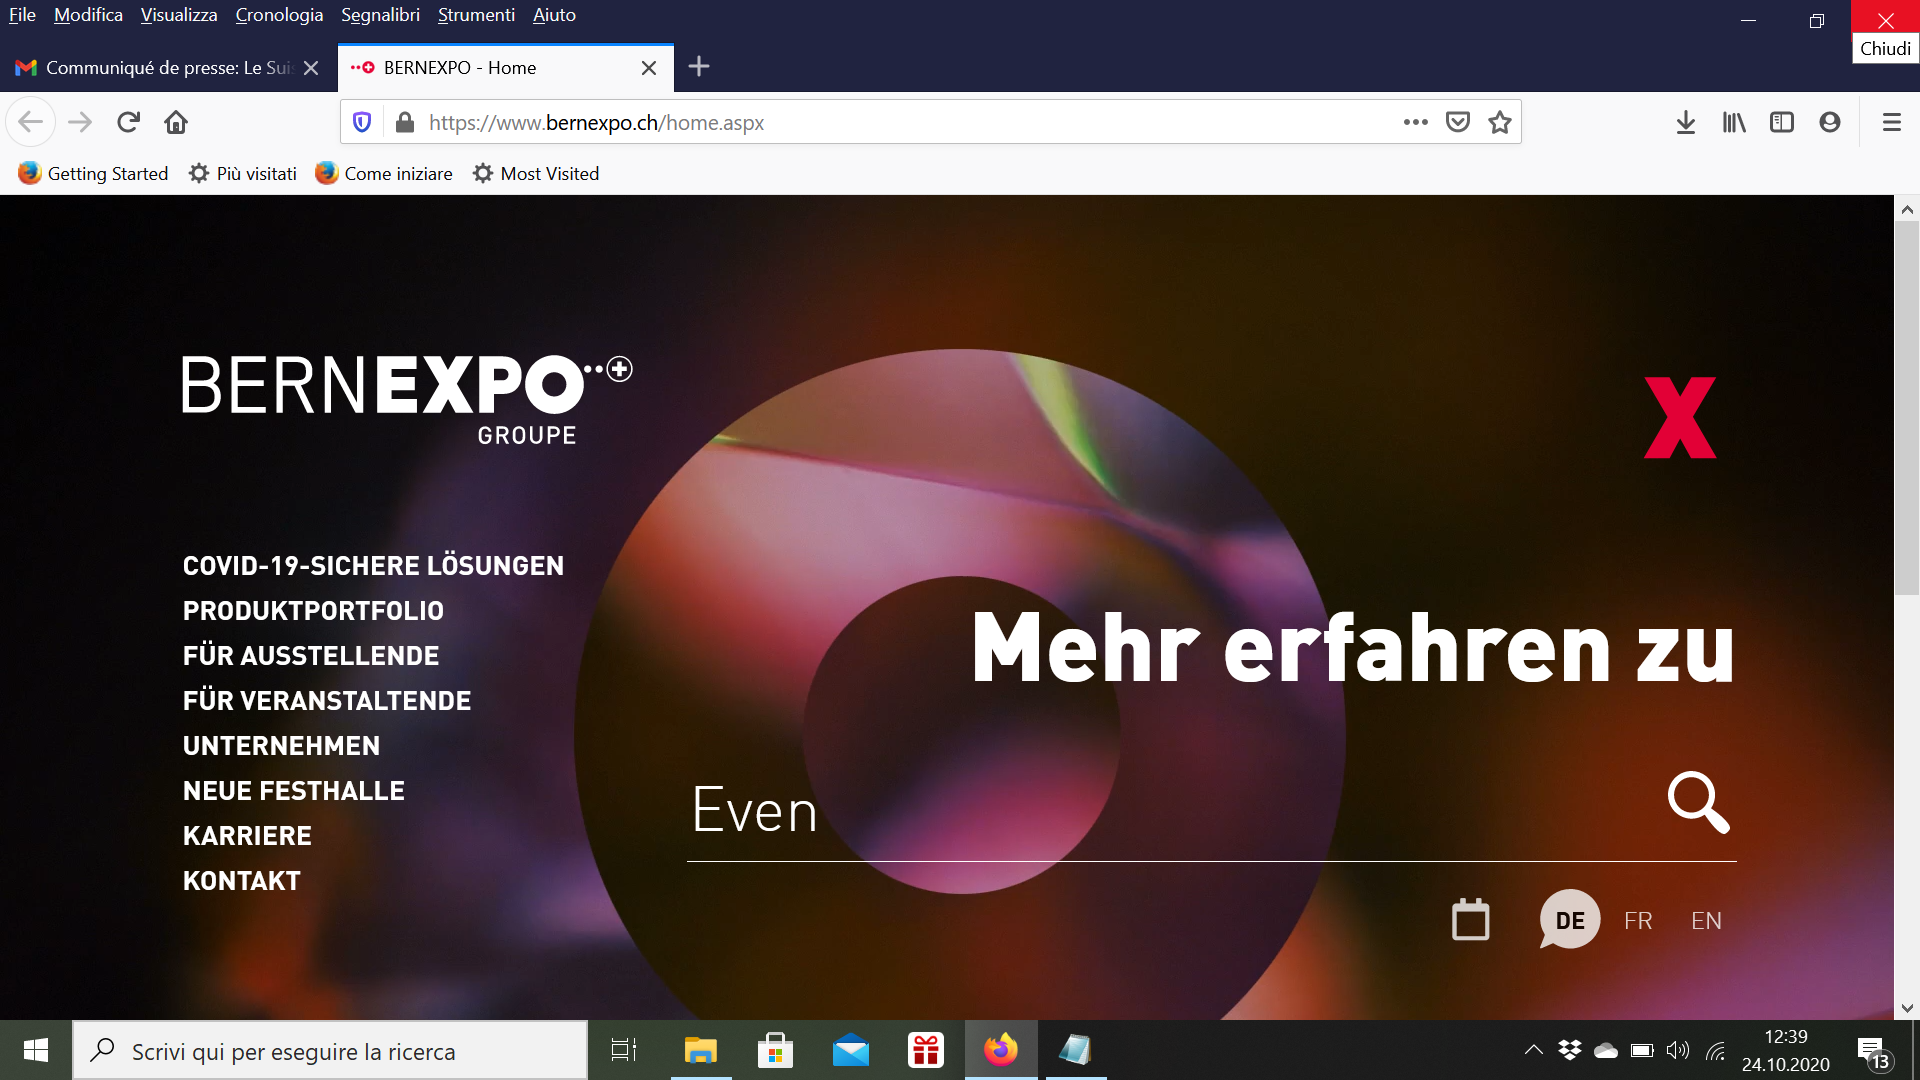Open PRODUKTPORTFOLIO menu item
Image resolution: width=1920 pixels, height=1080 pixels.
[x=313, y=611]
